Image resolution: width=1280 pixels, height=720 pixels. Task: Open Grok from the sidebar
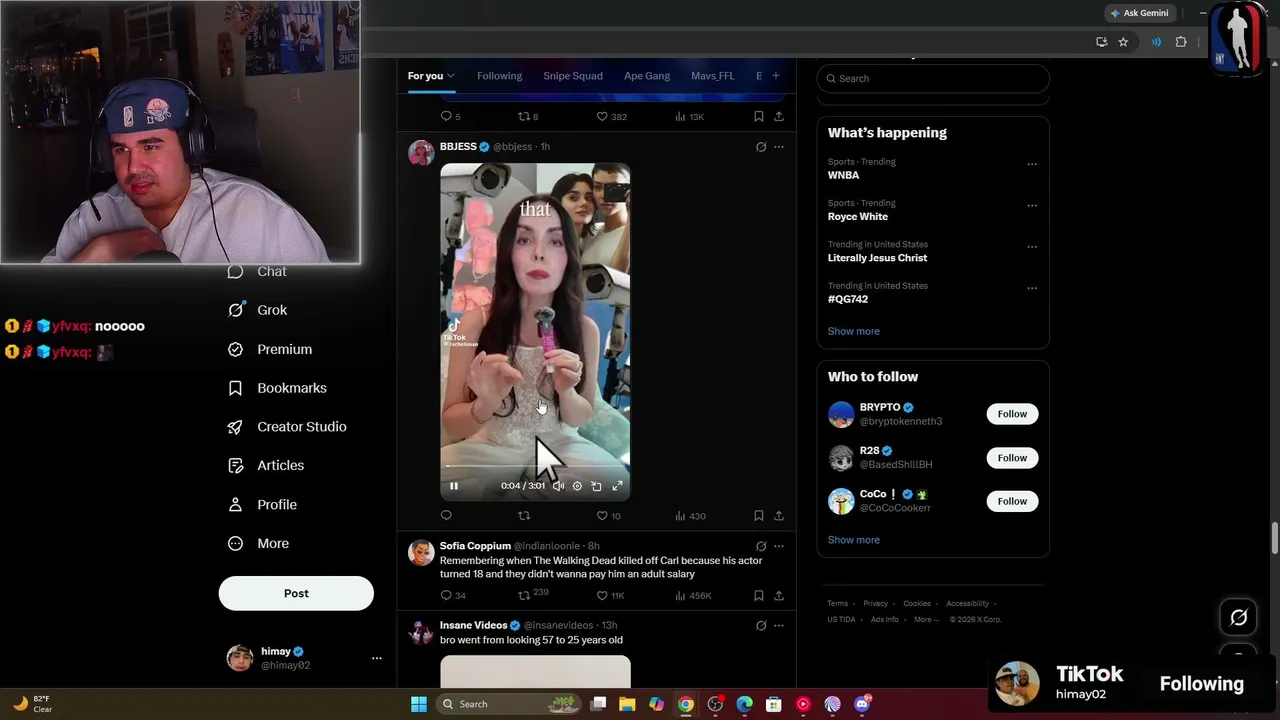click(257, 310)
